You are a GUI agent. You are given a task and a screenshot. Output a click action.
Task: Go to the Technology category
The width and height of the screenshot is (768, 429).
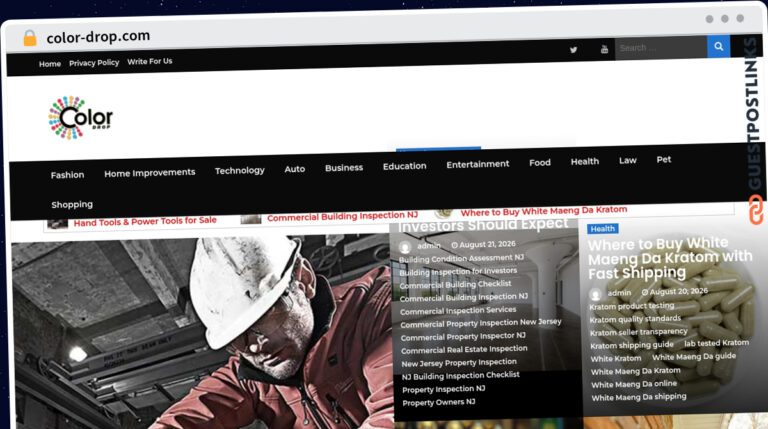click(240, 170)
